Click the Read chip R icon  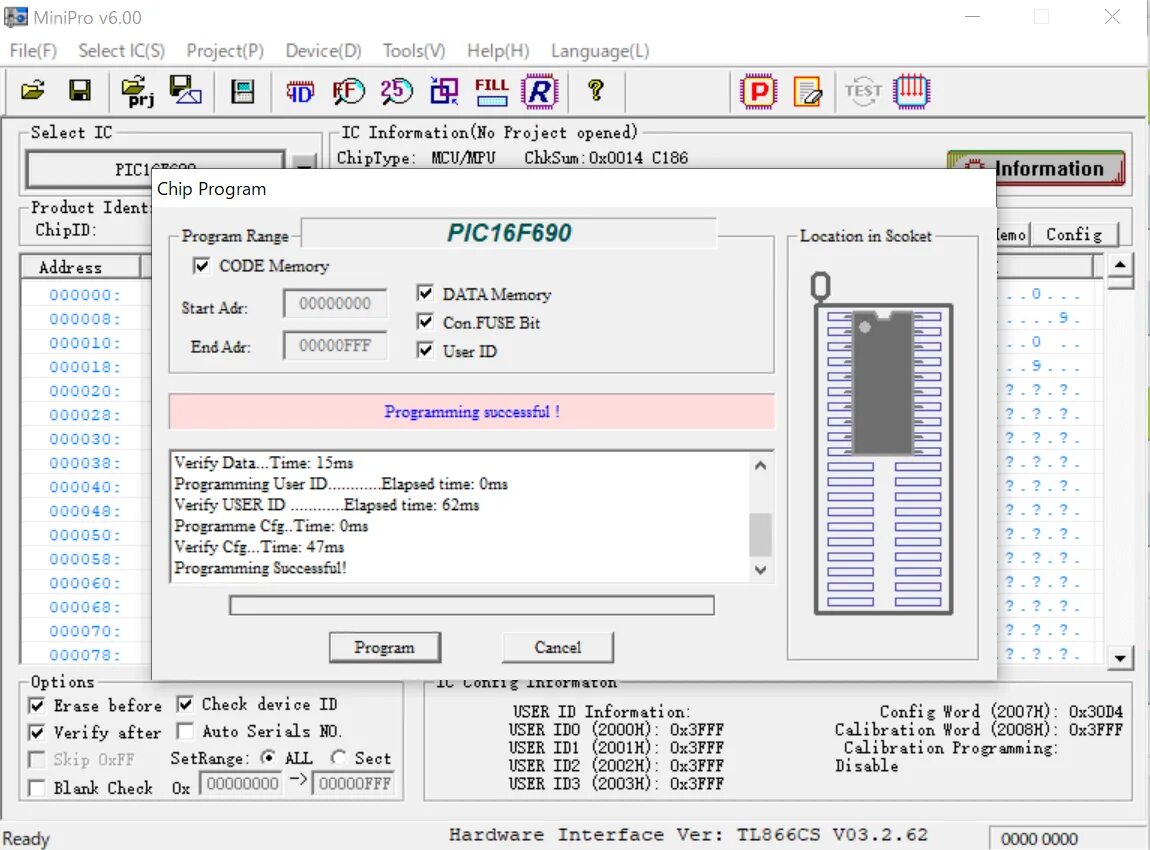[x=540, y=92]
